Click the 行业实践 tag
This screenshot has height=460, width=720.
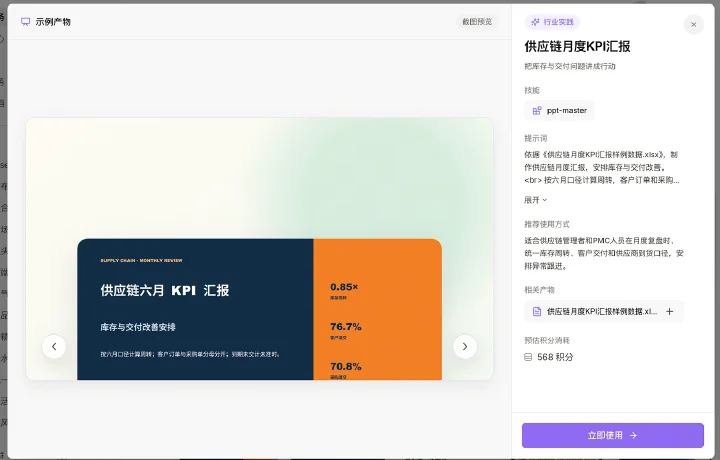[552, 22]
